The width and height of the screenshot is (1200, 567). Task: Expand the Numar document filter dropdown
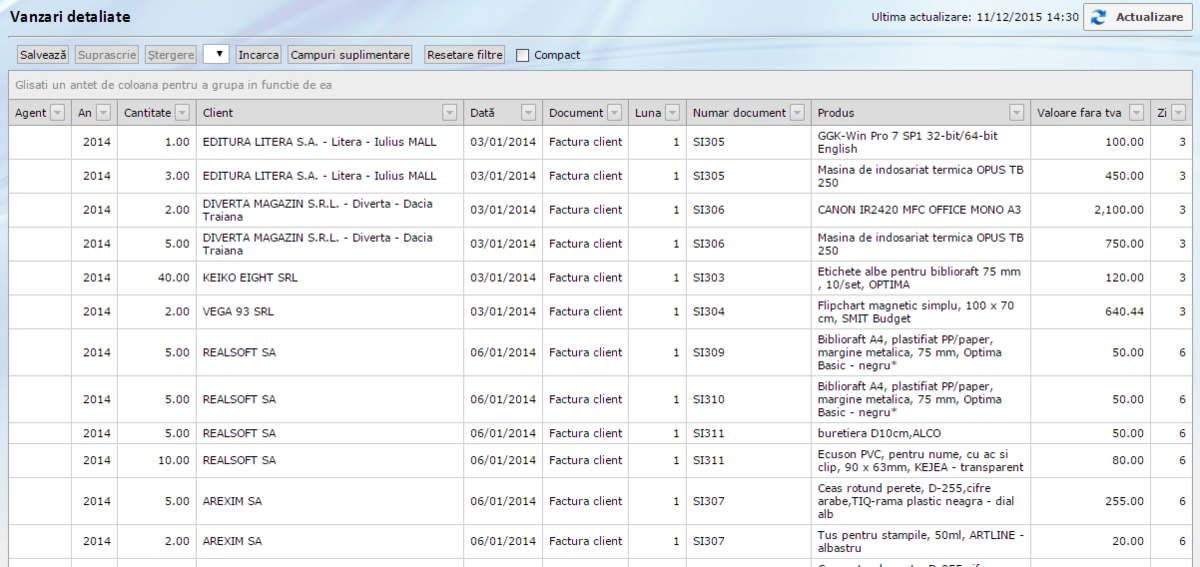796,113
